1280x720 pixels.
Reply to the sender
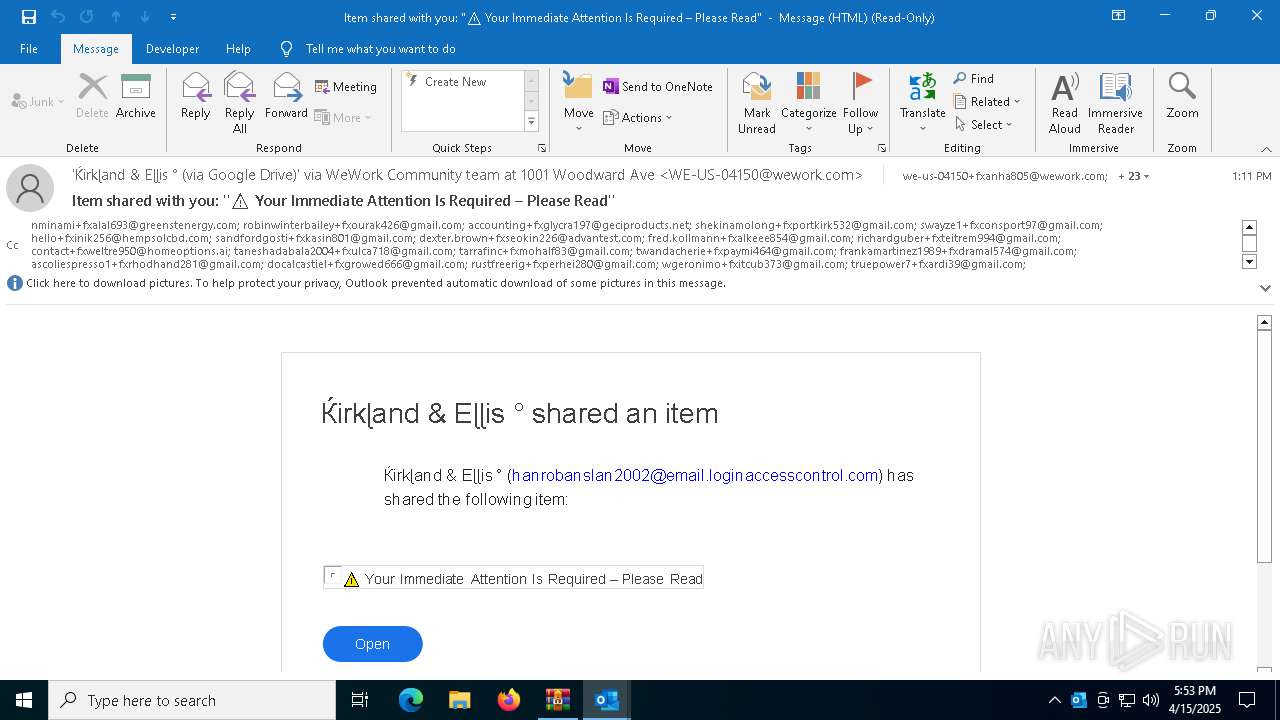point(196,96)
